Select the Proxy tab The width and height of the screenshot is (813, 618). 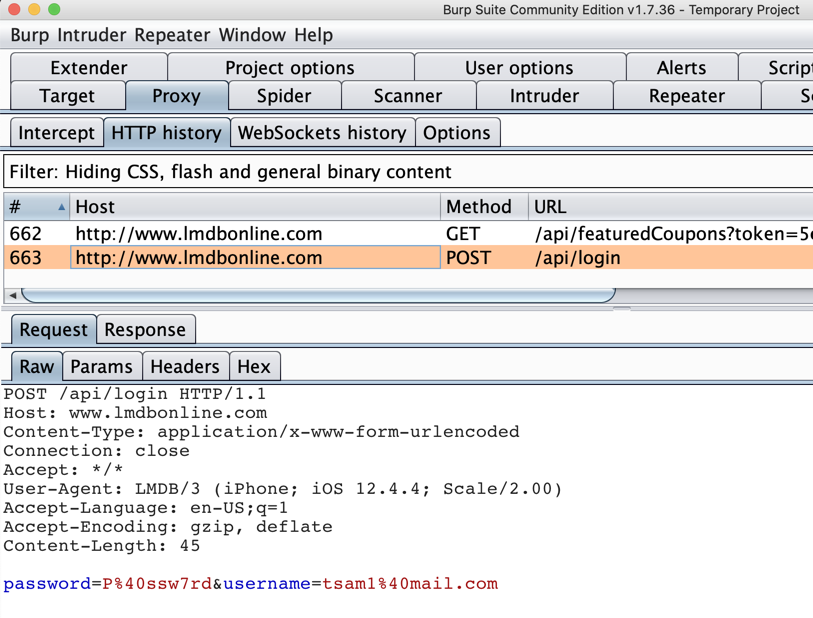pos(176,95)
